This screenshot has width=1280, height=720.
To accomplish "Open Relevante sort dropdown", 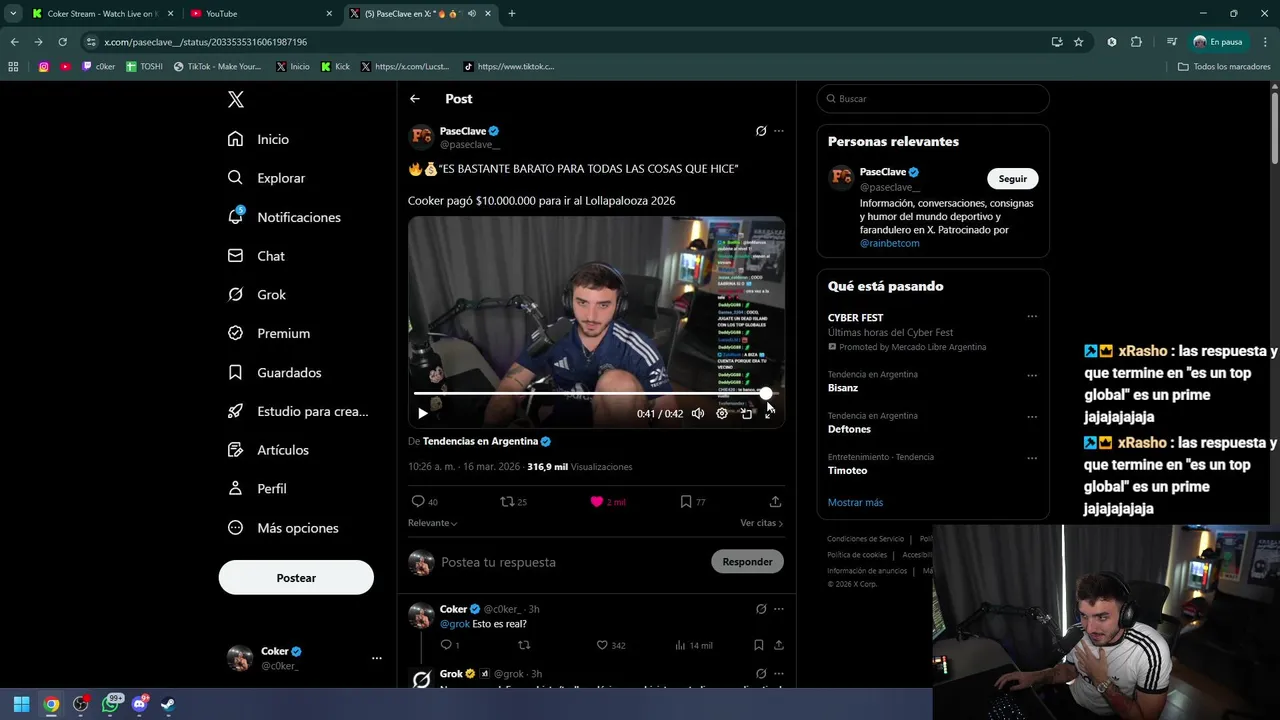I will pos(432,523).
